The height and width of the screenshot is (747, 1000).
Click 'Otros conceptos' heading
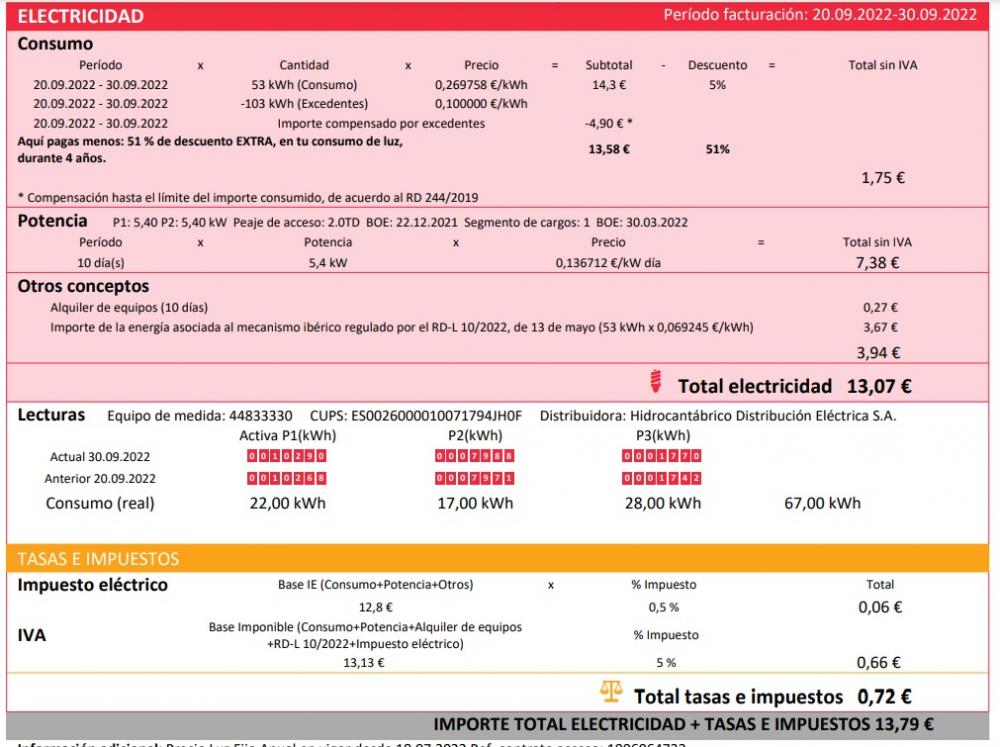coord(83,286)
